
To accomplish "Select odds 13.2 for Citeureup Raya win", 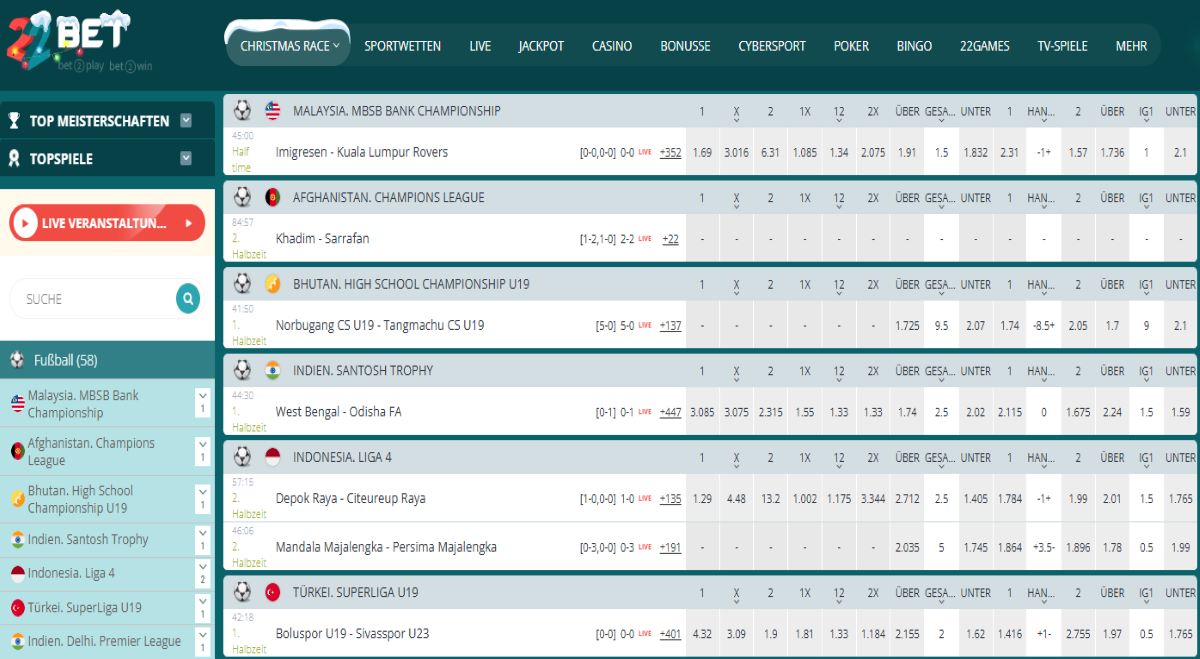I will [770, 499].
